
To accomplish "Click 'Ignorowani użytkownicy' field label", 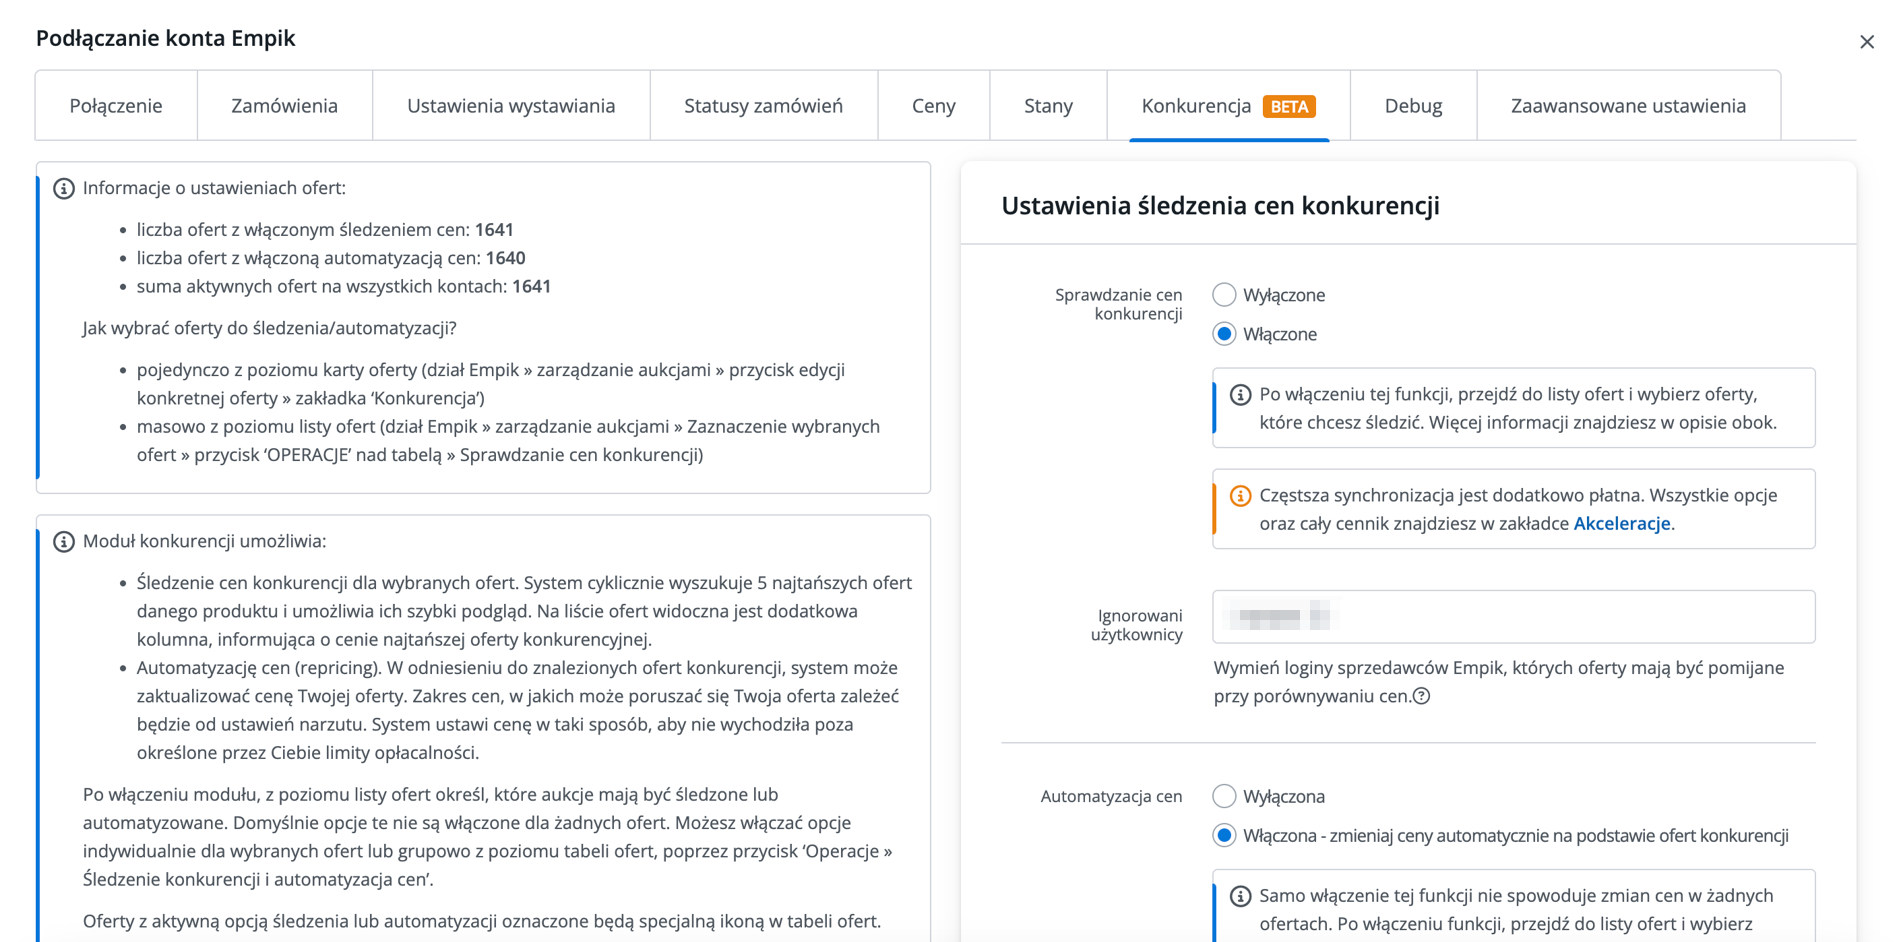I will tap(1136, 625).
